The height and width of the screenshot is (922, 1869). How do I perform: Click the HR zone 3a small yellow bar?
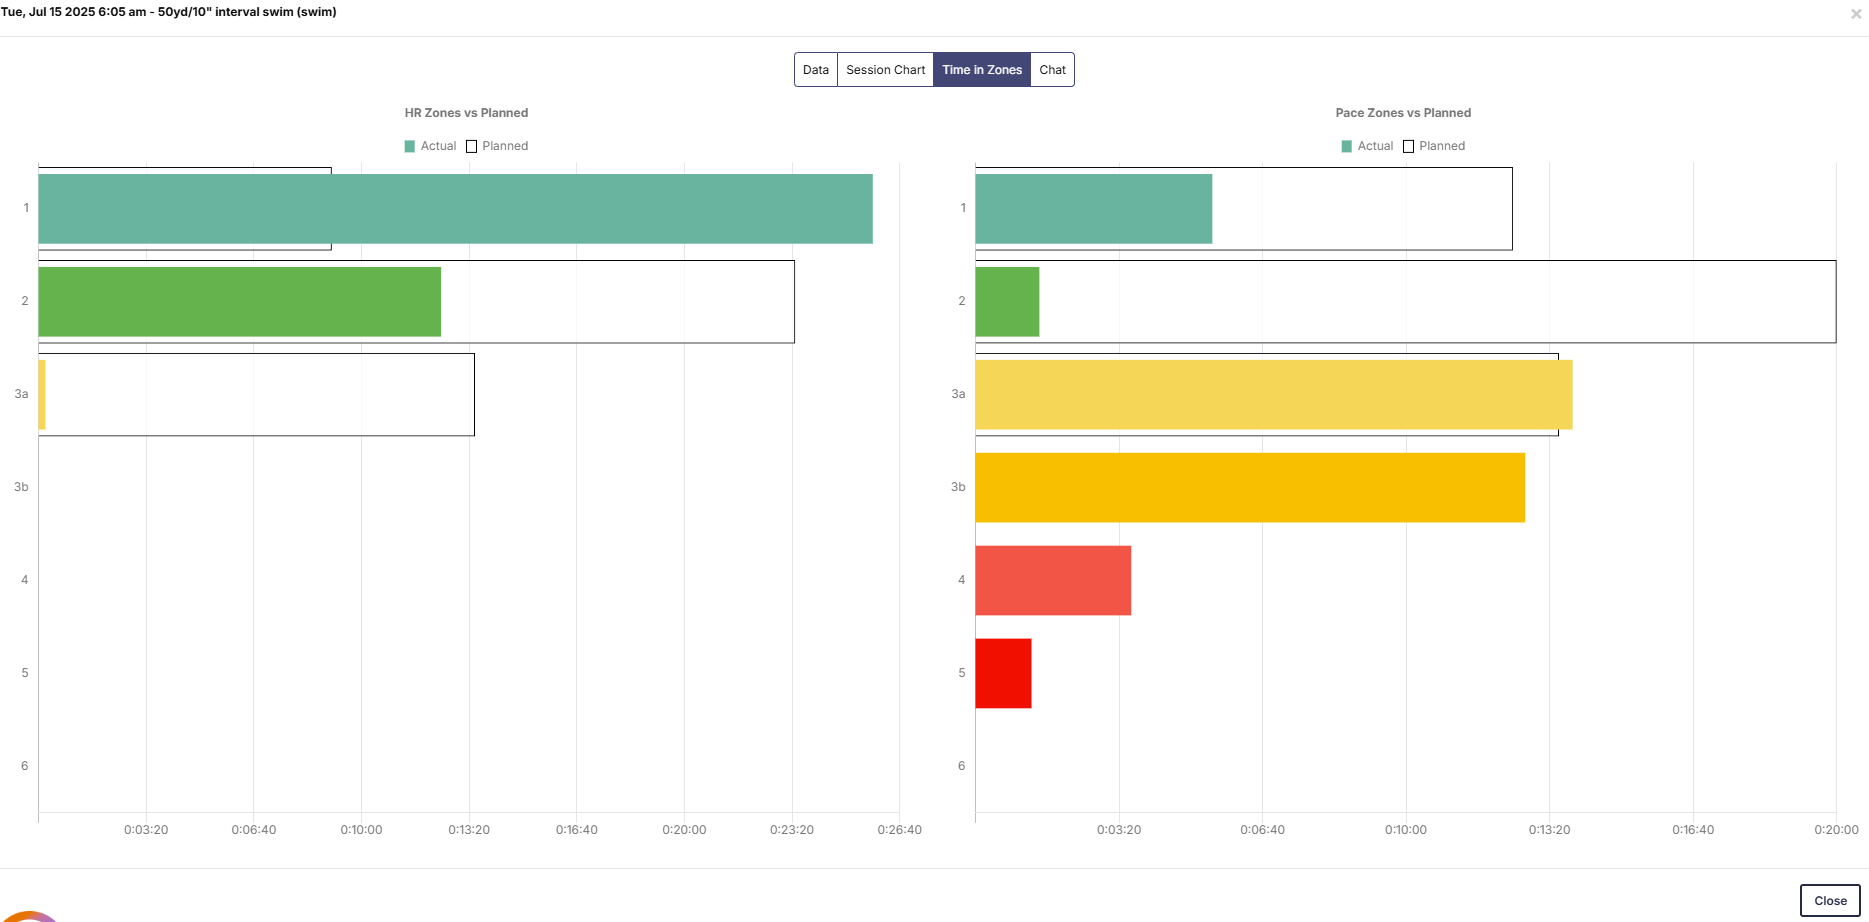[x=42, y=395]
